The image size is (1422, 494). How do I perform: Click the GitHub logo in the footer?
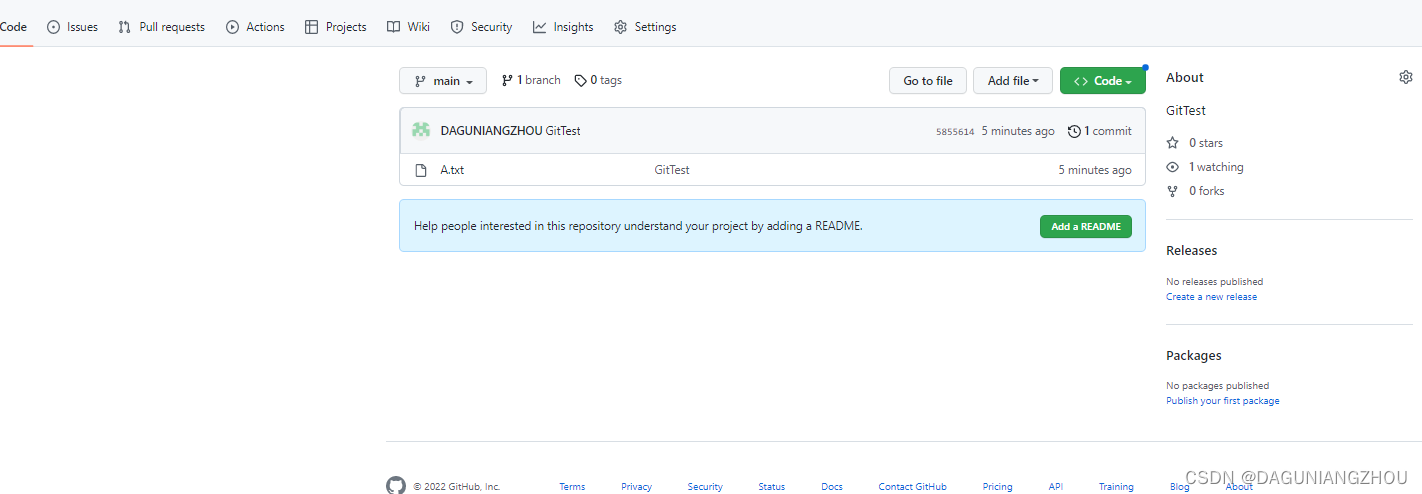pos(396,486)
